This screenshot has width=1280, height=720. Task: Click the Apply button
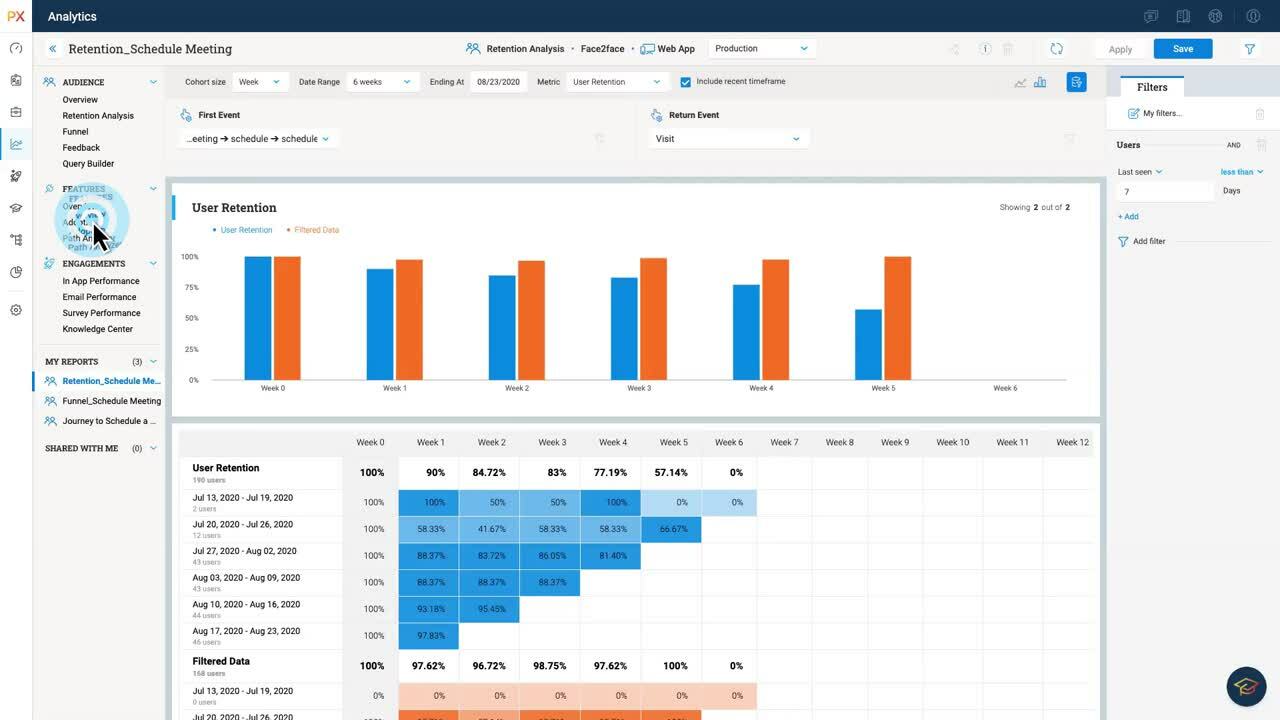click(x=1120, y=49)
